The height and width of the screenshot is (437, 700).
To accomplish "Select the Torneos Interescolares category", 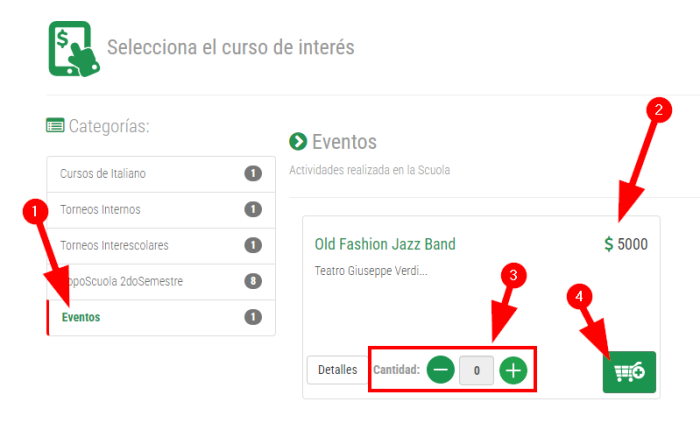I will click(x=161, y=246).
